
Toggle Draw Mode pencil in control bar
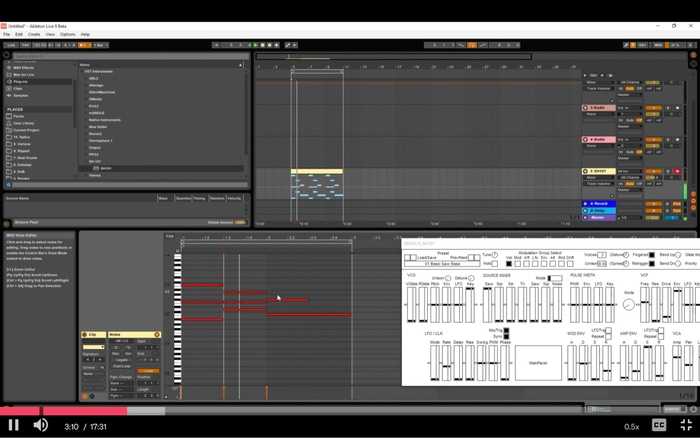(x=626, y=45)
